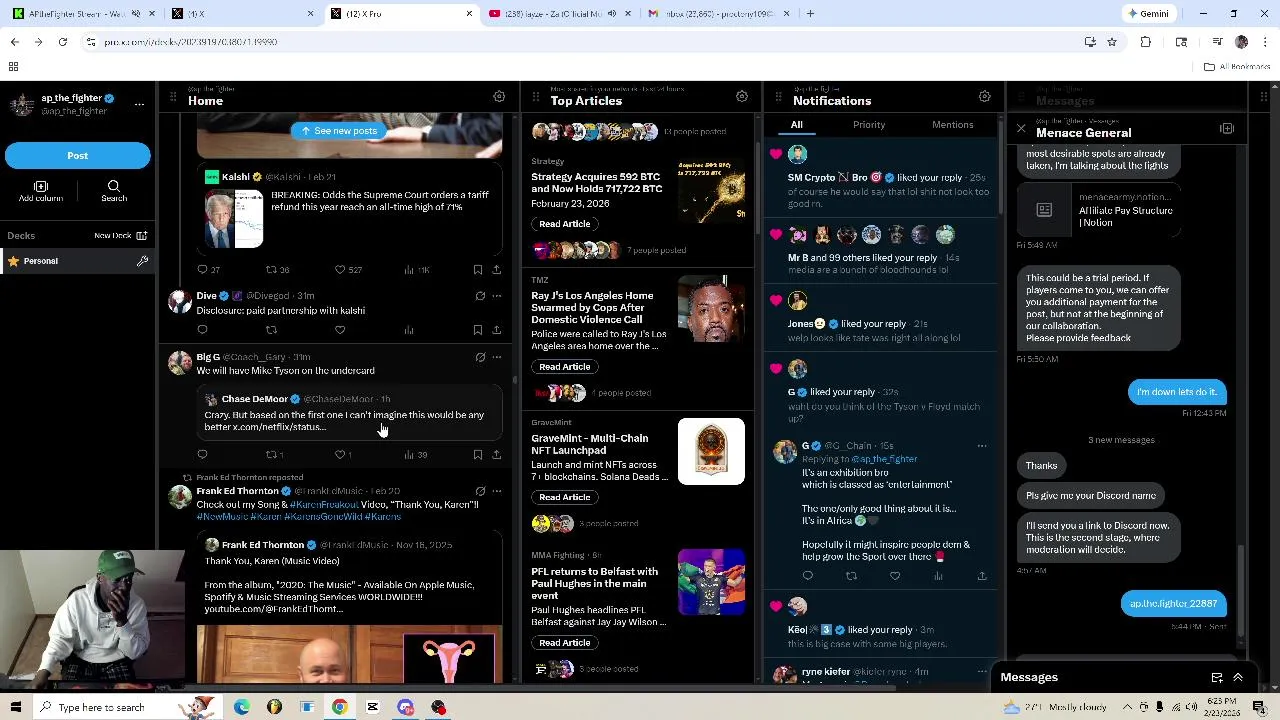This screenshot has width=1280, height=720.
Task: Open Notifications column settings icon
Action: tap(985, 97)
